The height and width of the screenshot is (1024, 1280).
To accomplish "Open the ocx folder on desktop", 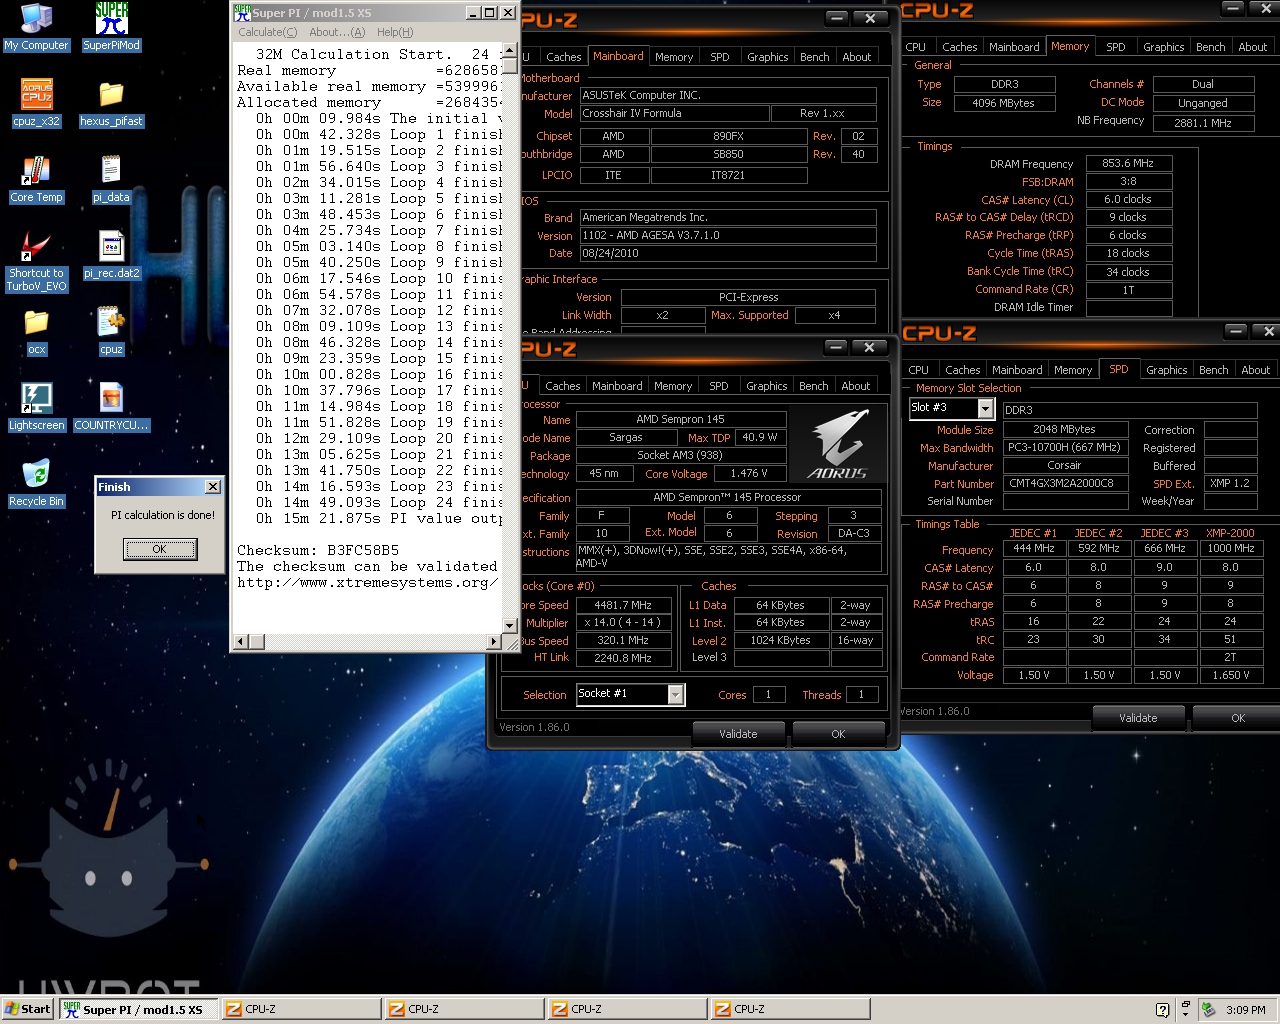I will pyautogui.click(x=36, y=331).
